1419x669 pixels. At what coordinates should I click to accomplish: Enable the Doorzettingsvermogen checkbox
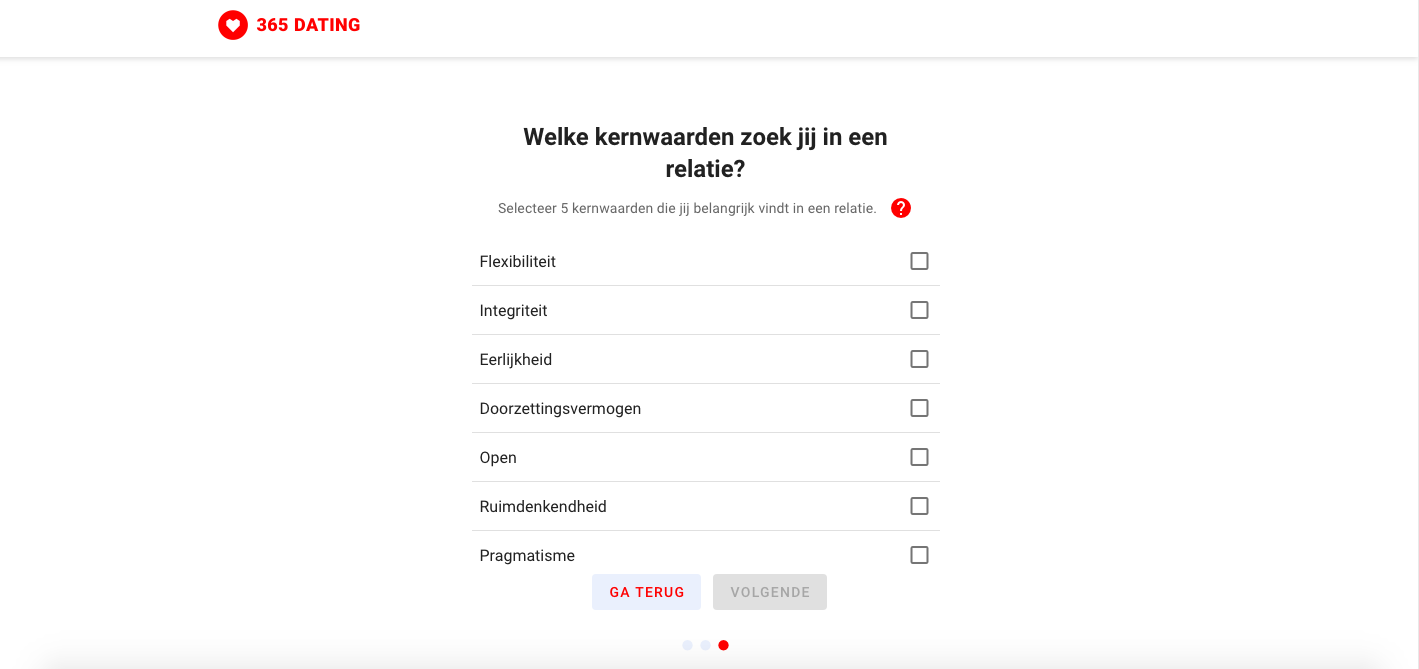(919, 408)
